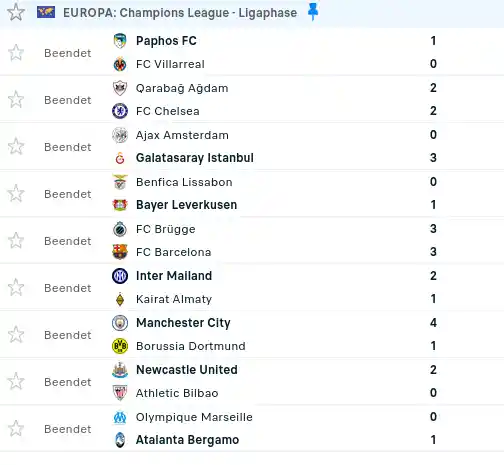Star the Marseille vs Atalanta match

[x=16, y=429]
